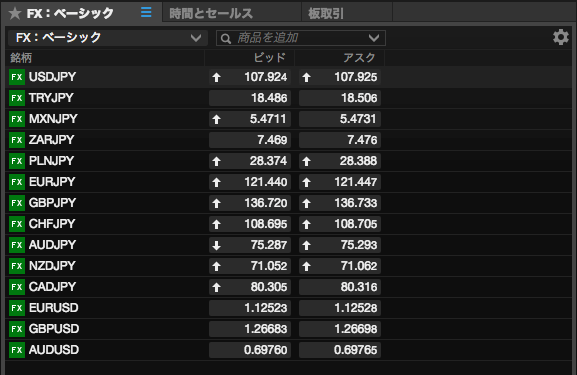Click EURJPY bid price 121.440

(250, 182)
